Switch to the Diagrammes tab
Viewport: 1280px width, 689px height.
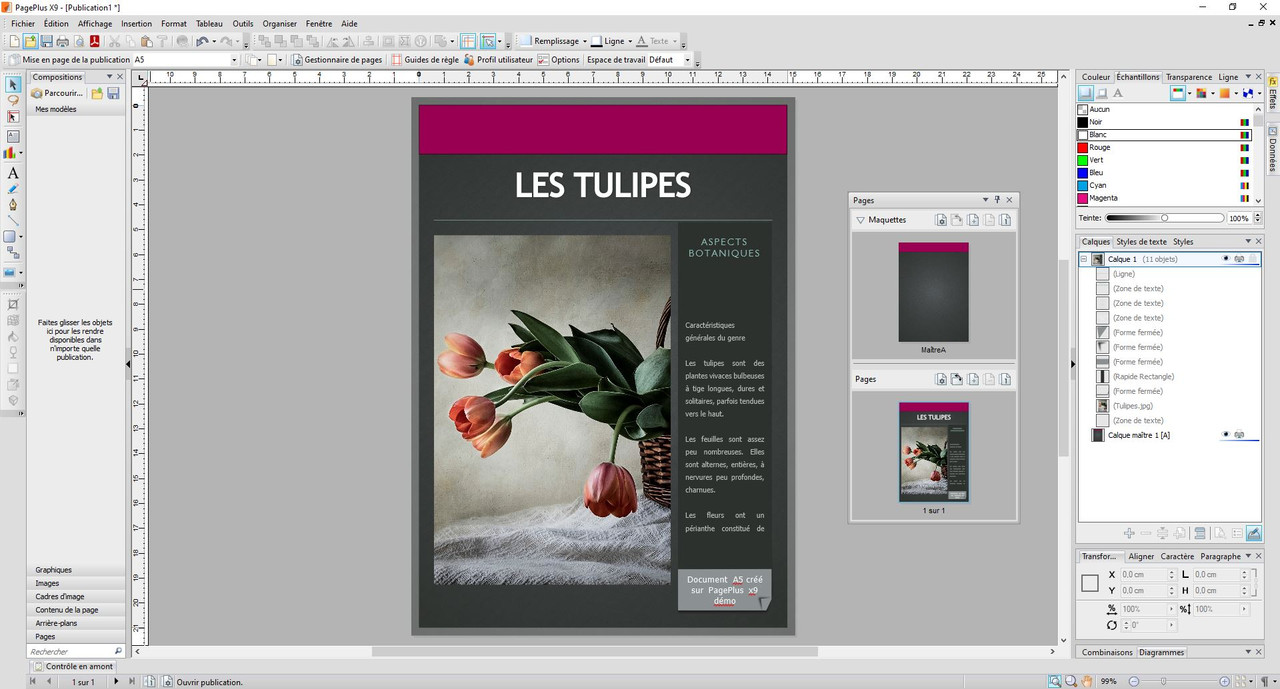click(1161, 652)
